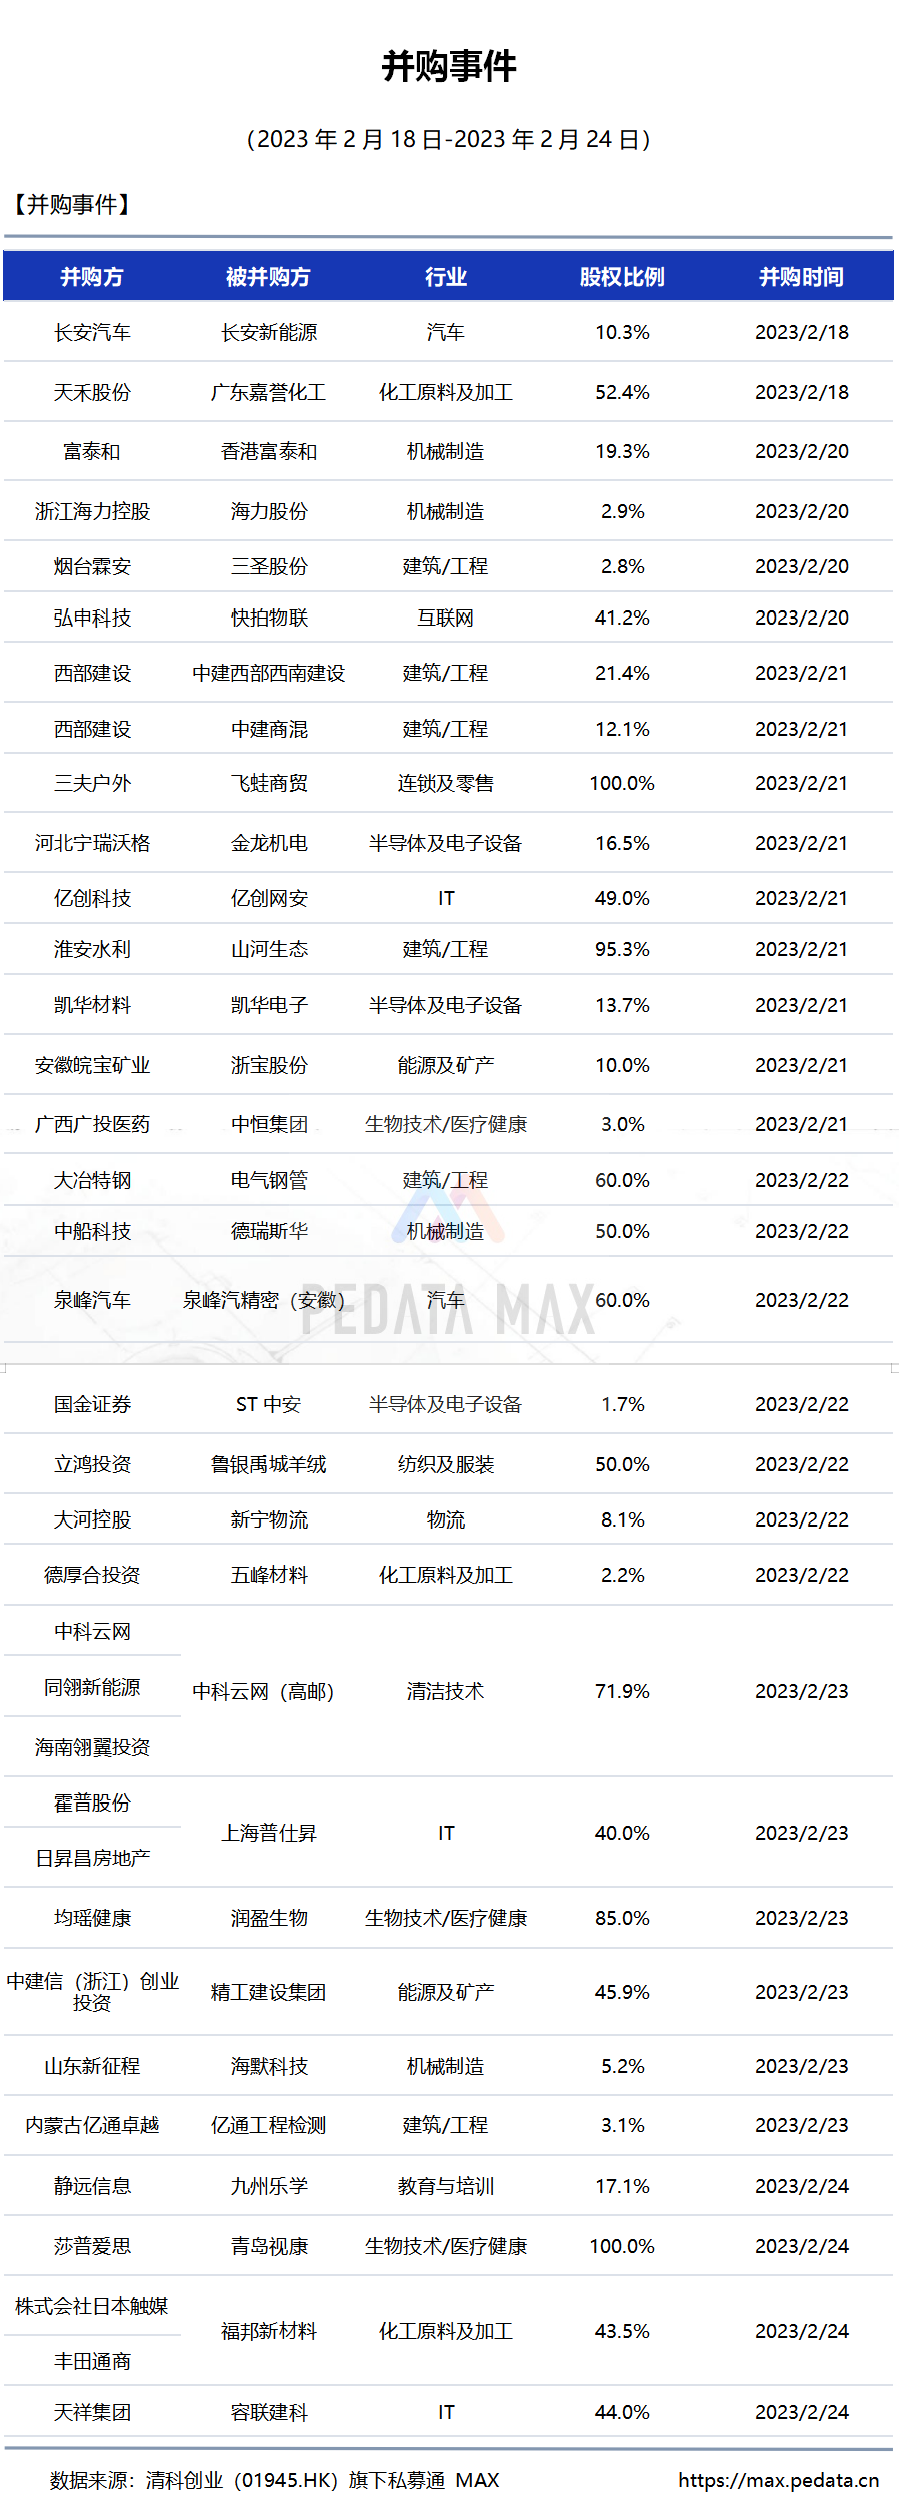Click the 凯华材料 cell
This screenshot has width=899, height=2508.
click(x=92, y=1006)
